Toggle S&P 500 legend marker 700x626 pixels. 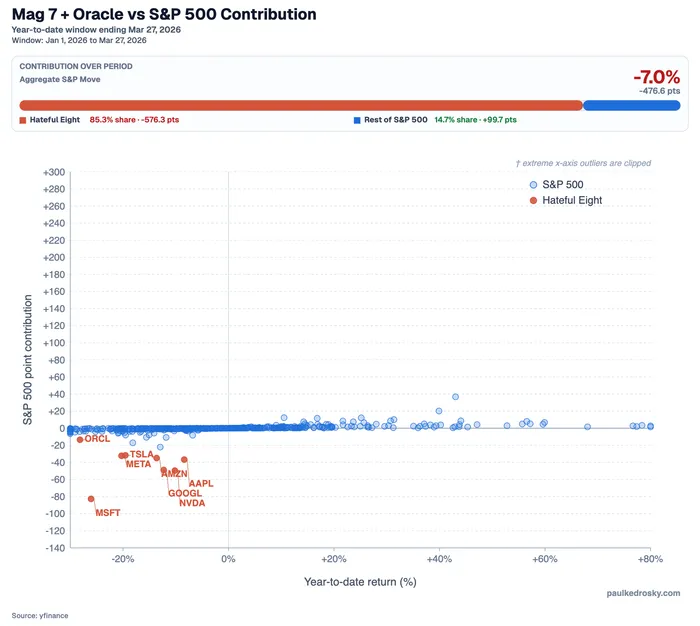533,185
